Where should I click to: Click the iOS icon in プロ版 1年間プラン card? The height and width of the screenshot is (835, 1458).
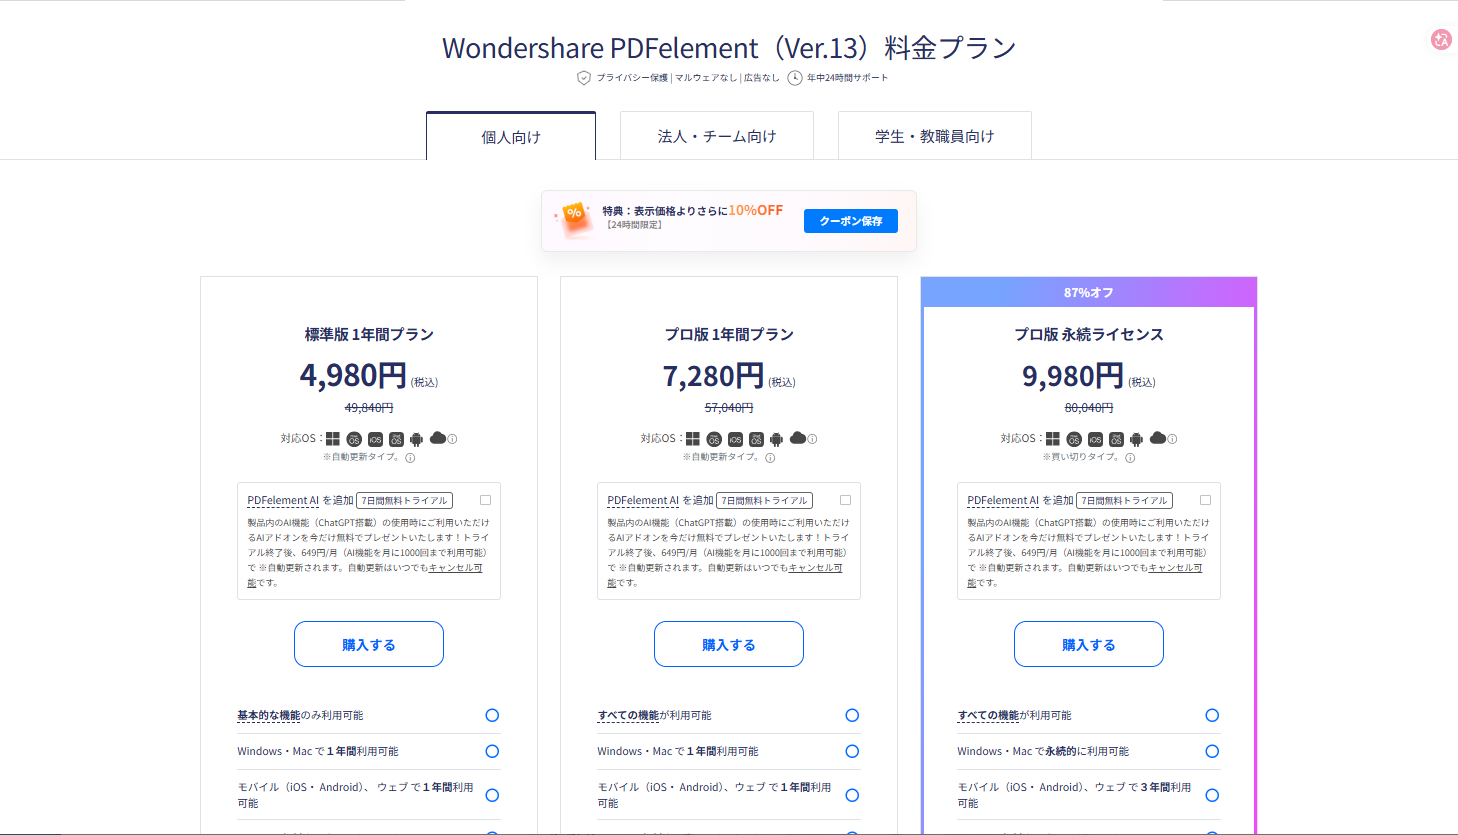(735, 439)
